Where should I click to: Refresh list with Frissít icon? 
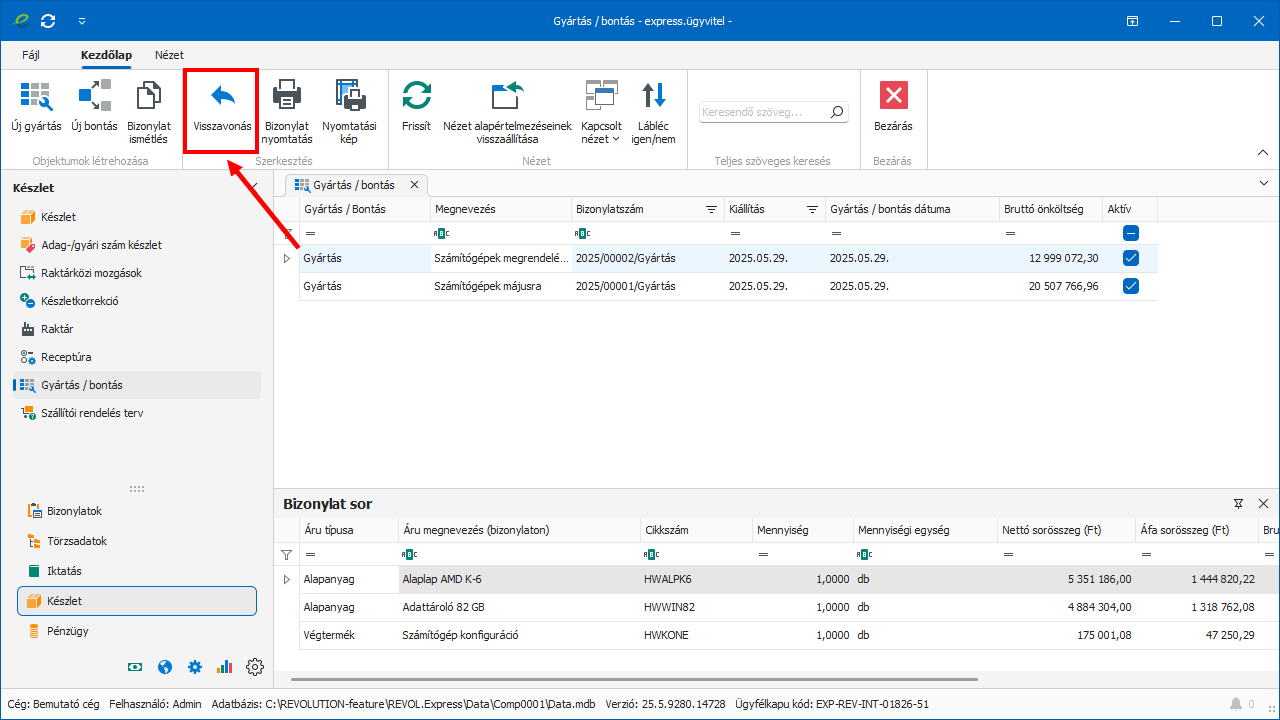[x=416, y=96]
